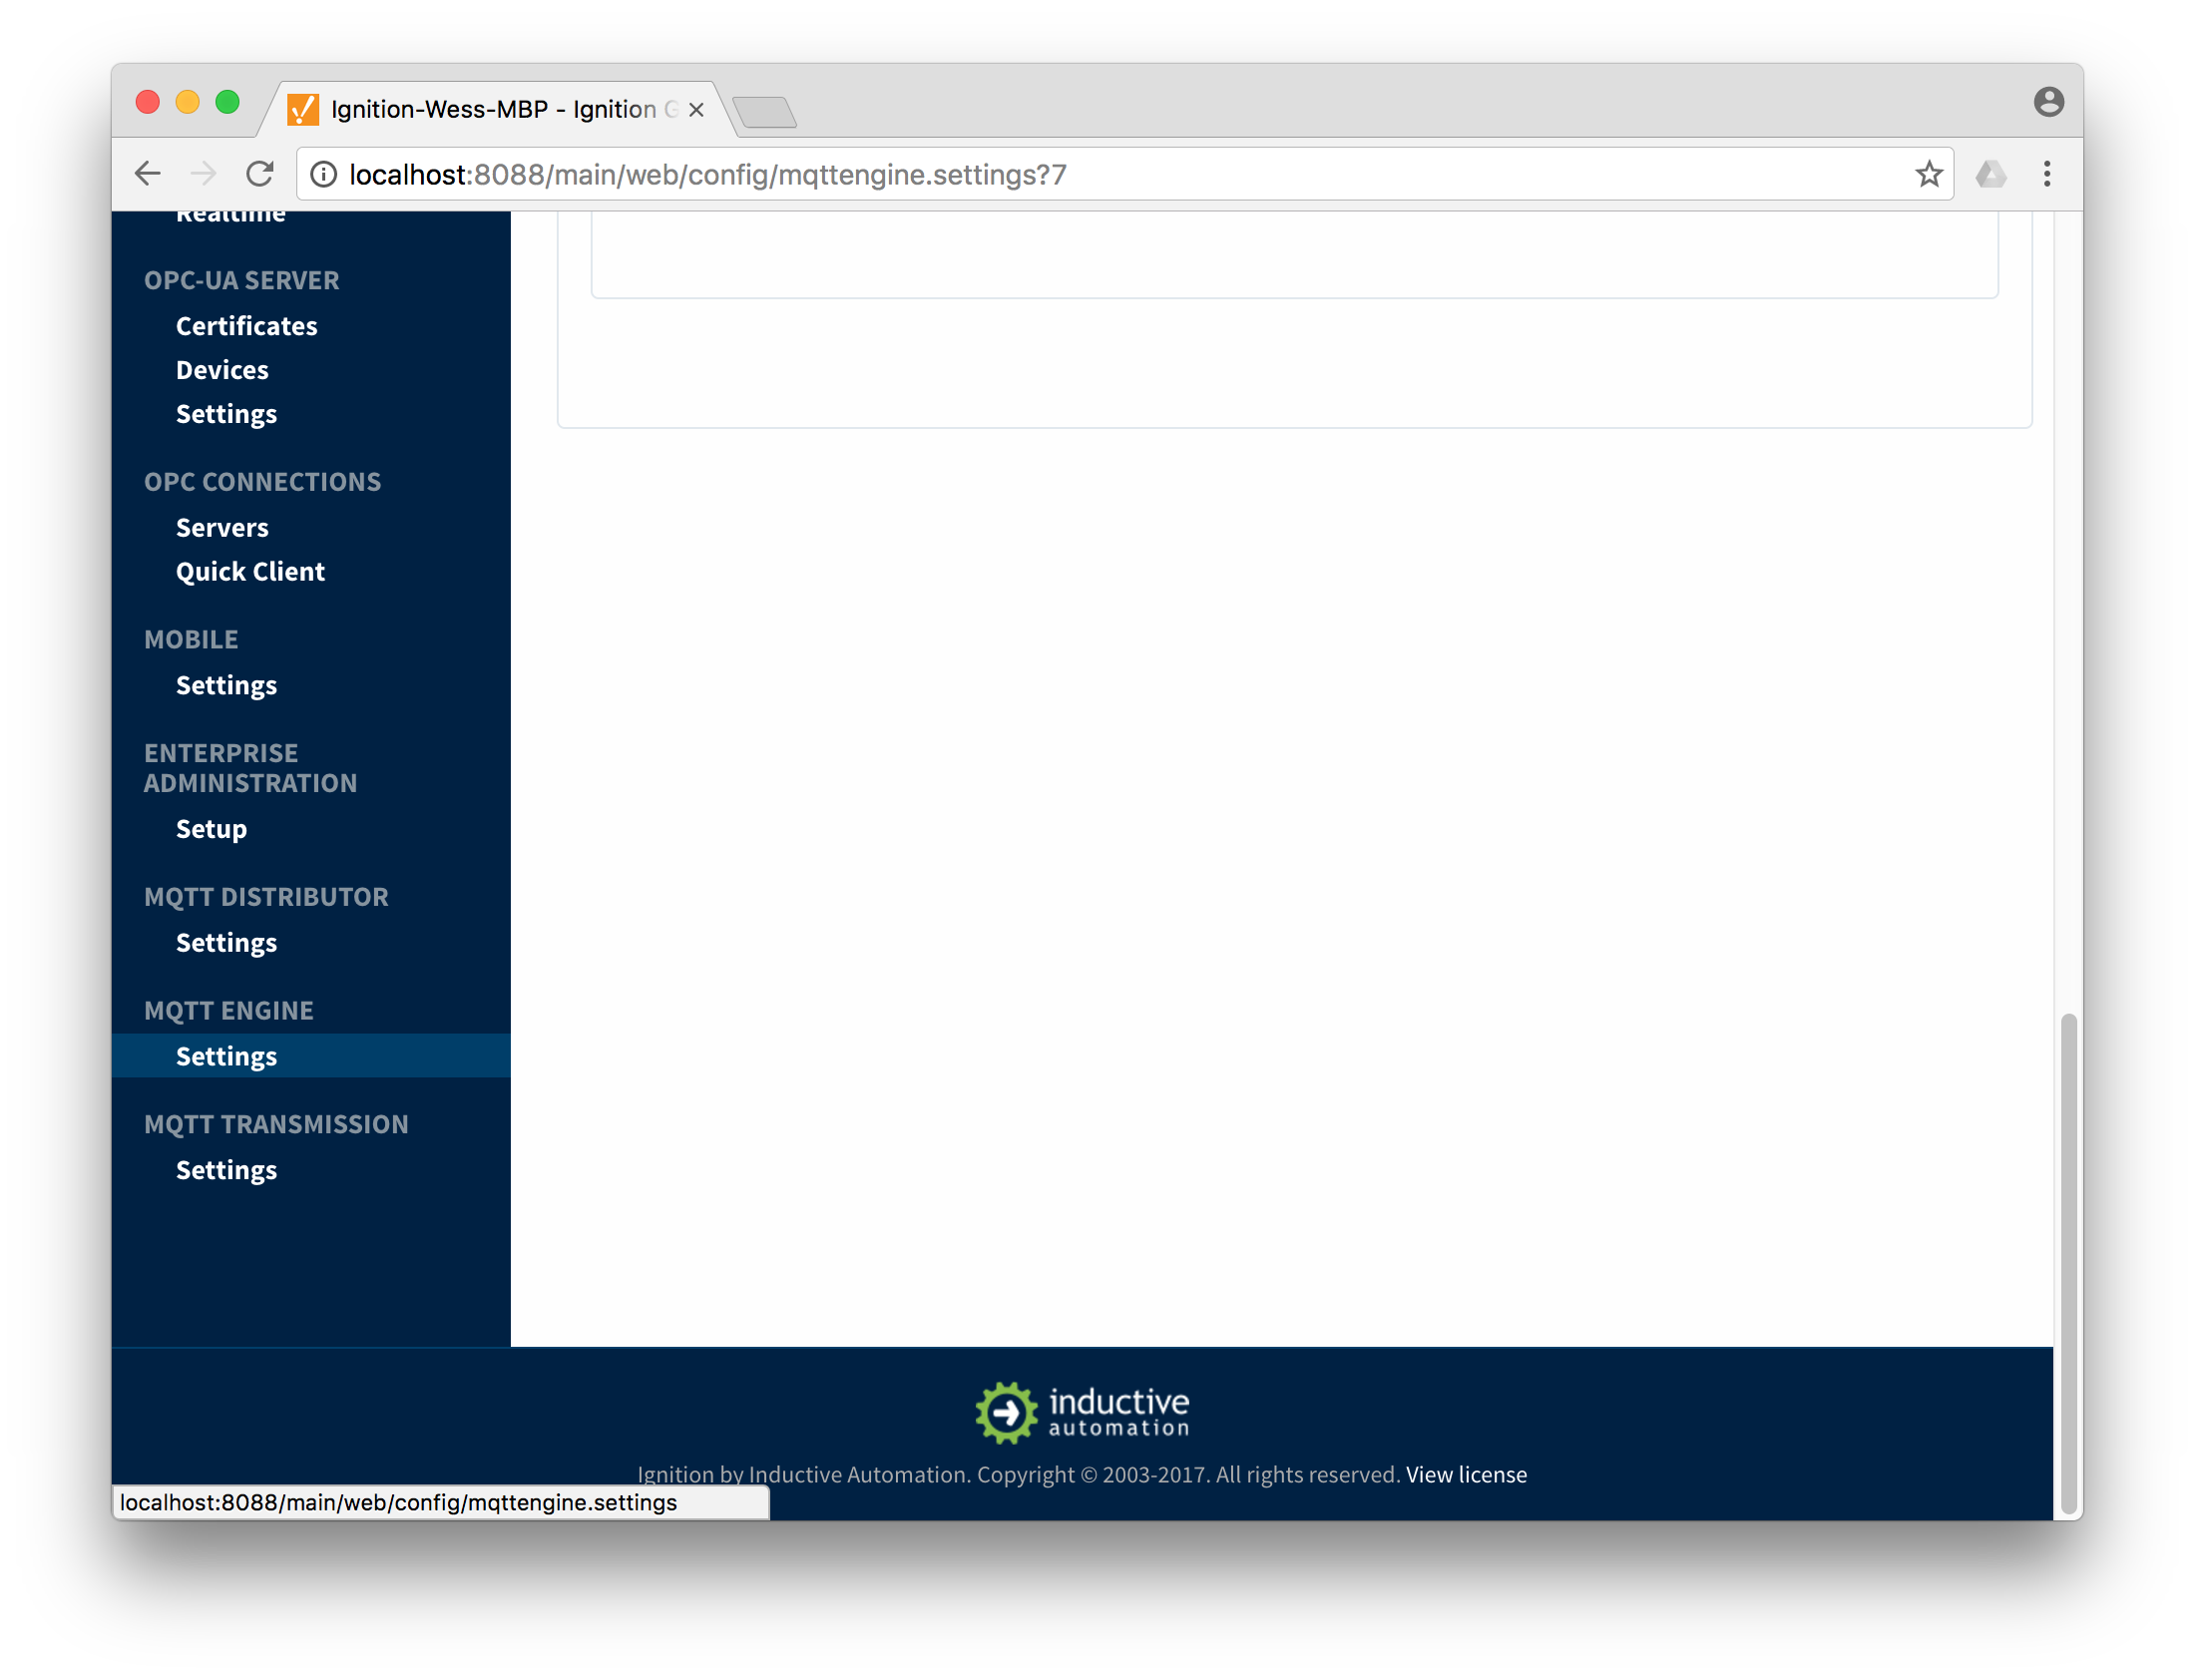This screenshot has width=2195, height=1680.
Task: Click the MQTT DISTRIBUTOR section heading
Action: coord(266,897)
